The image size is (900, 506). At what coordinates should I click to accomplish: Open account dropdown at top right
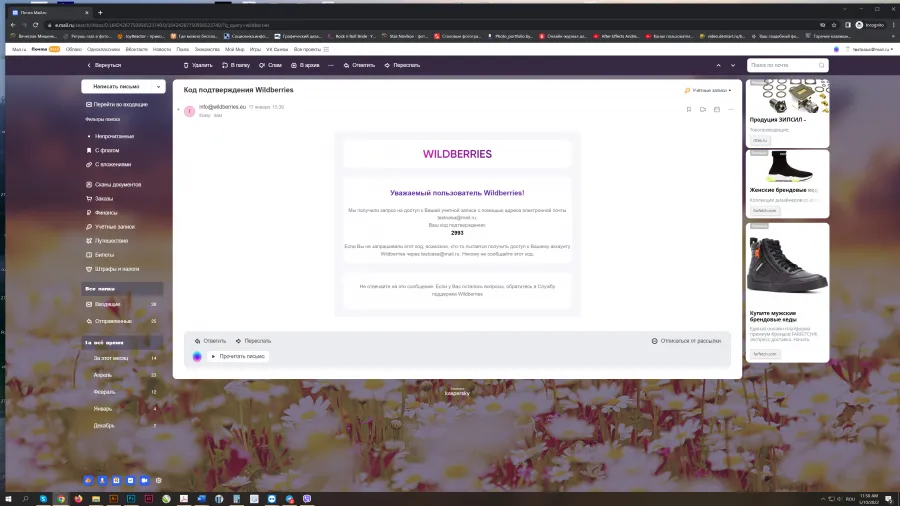point(872,49)
